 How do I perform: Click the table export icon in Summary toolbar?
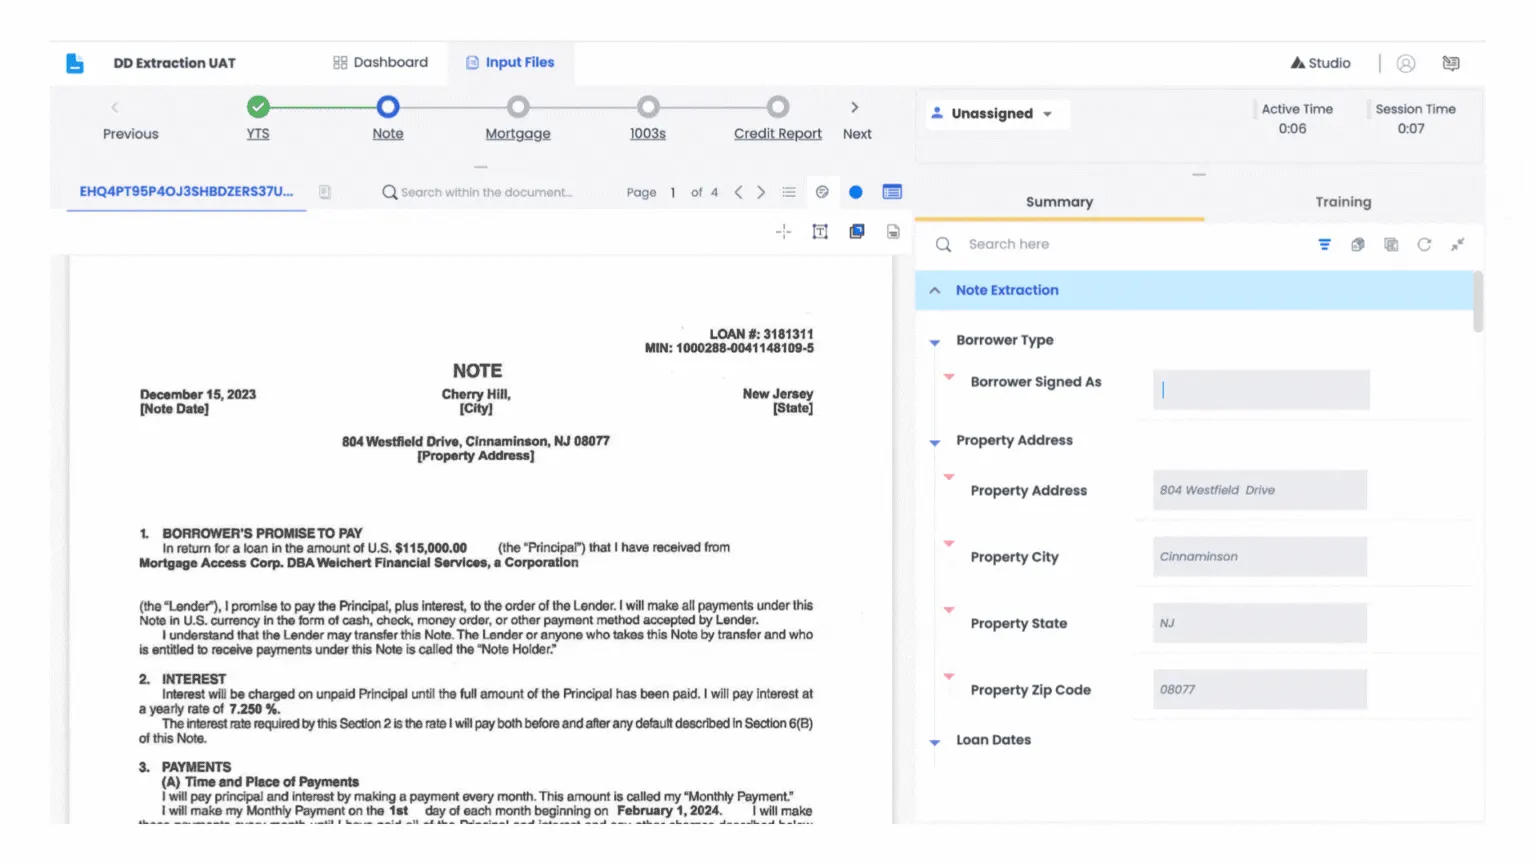pyautogui.click(x=1391, y=245)
